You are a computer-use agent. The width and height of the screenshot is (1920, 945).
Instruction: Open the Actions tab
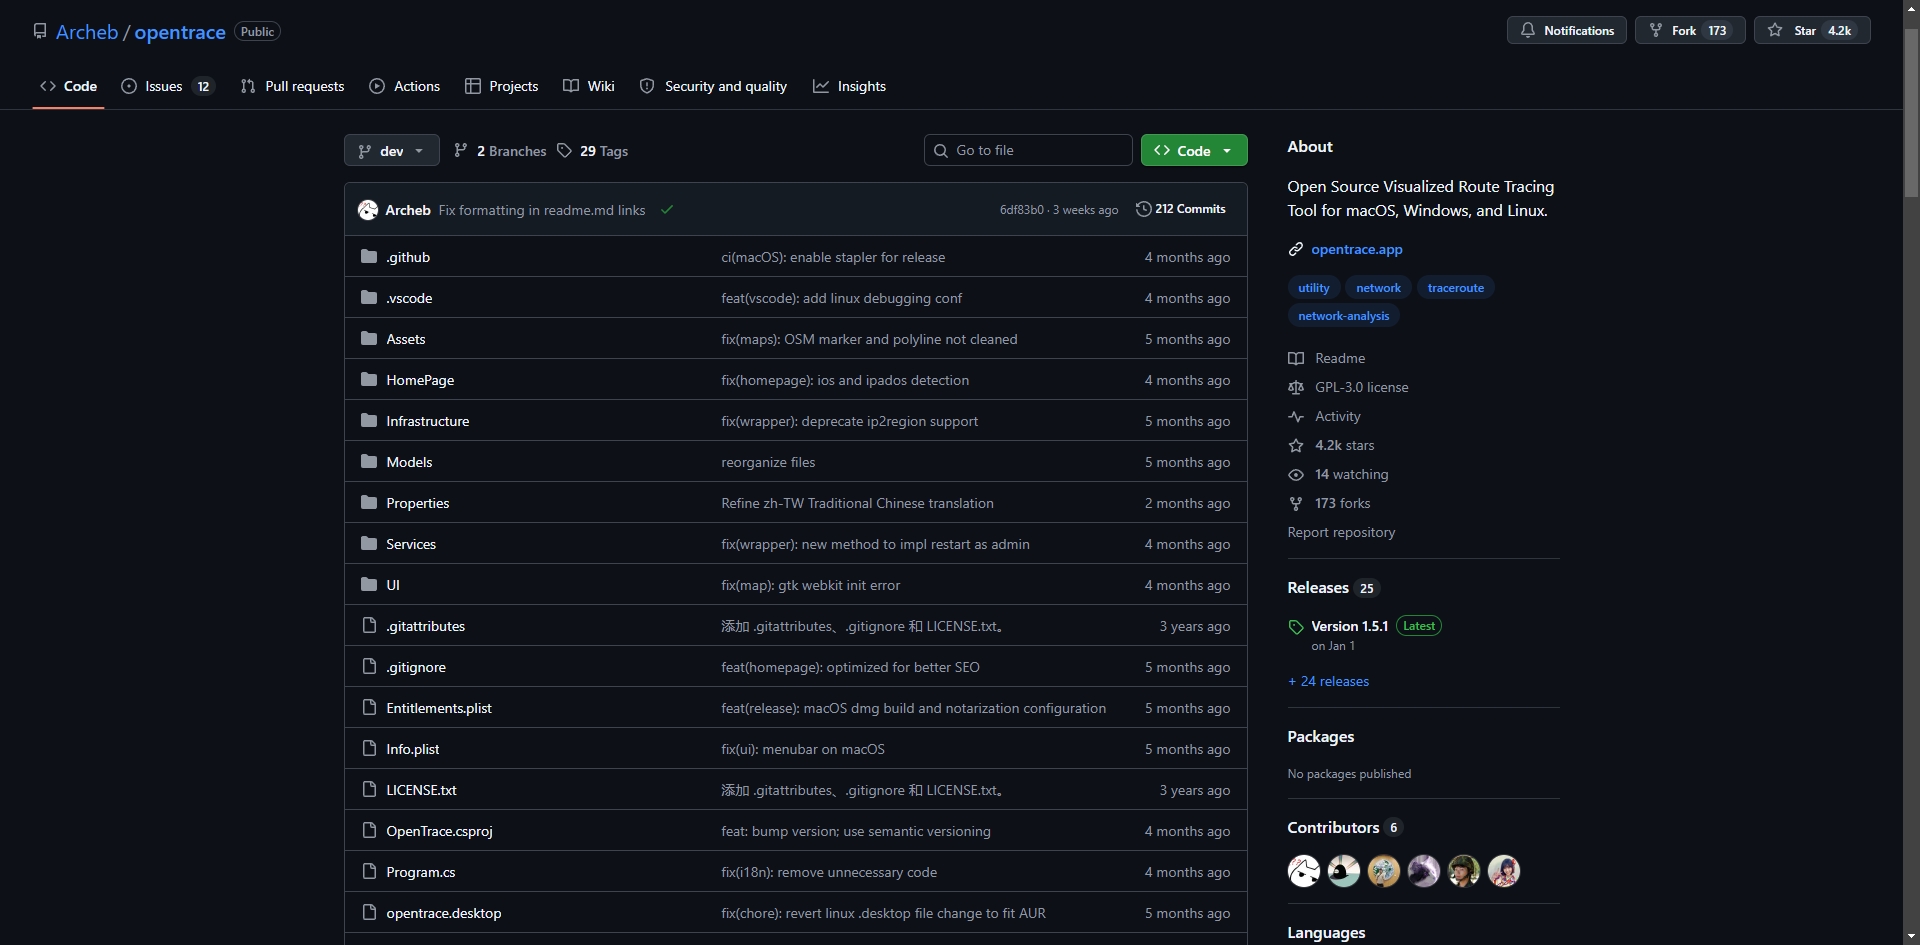(x=405, y=86)
